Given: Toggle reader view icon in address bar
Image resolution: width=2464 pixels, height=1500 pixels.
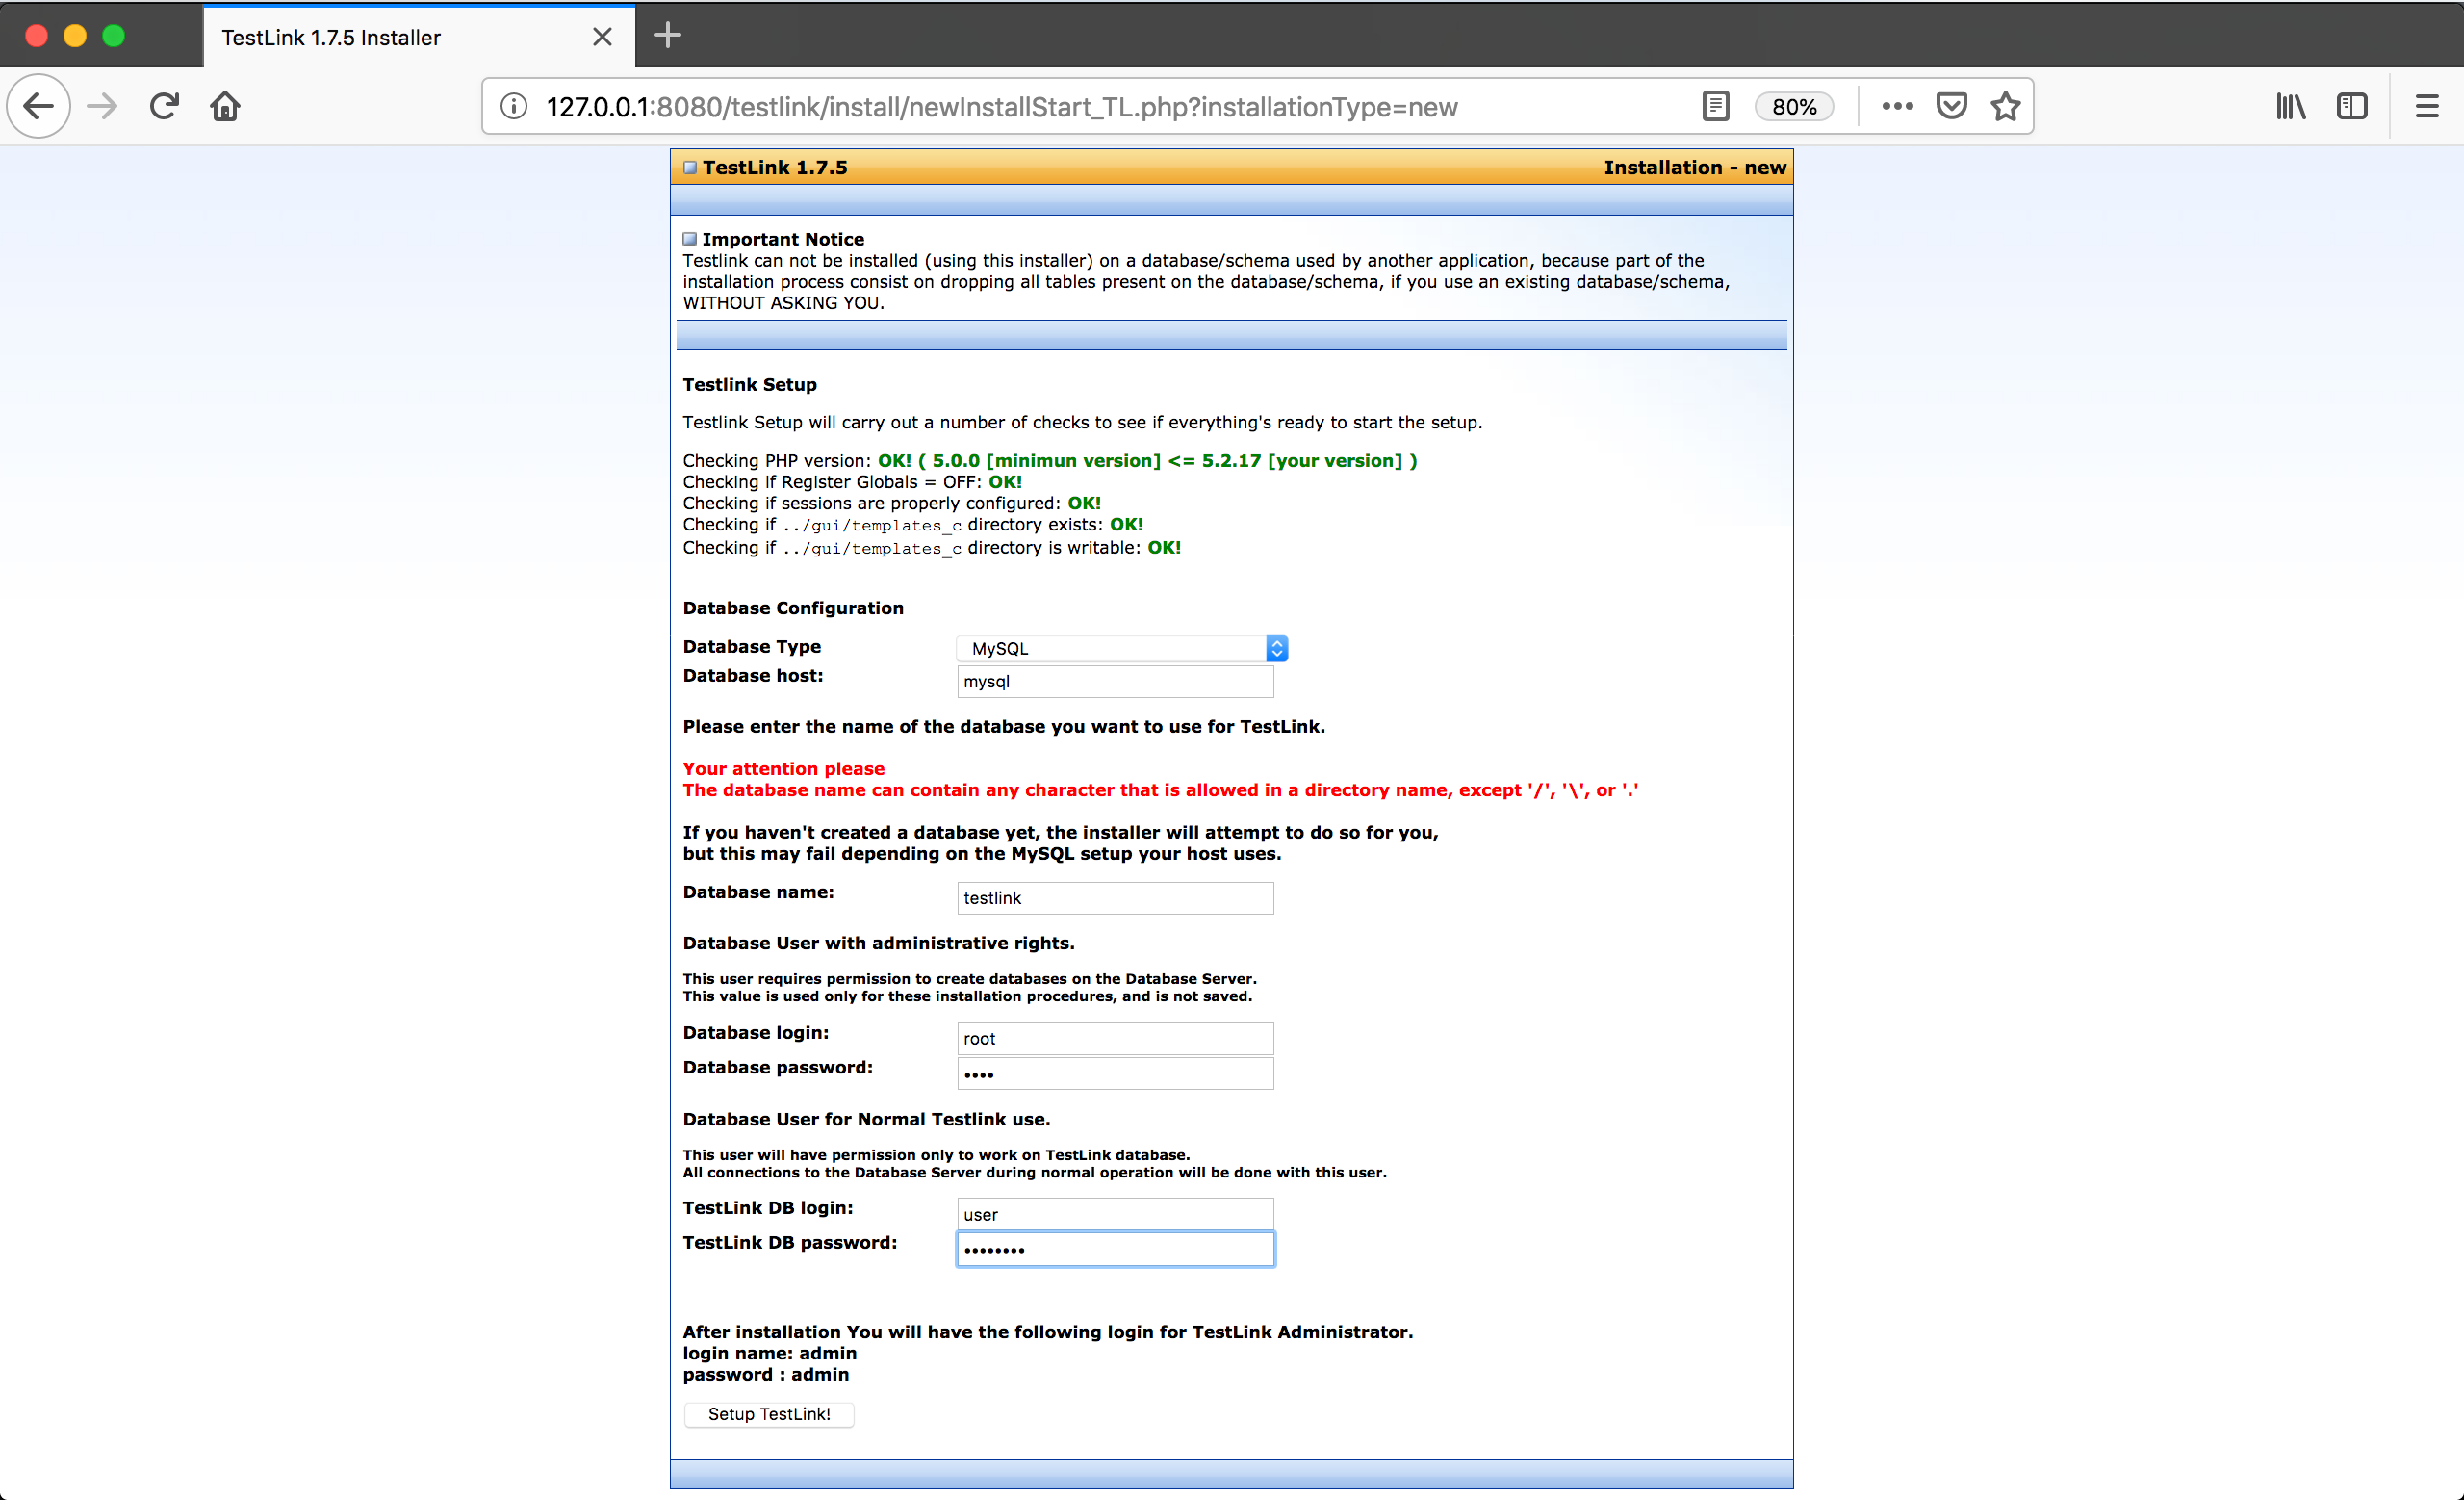Looking at the screenshot, I should click(x=1715, y=106).
